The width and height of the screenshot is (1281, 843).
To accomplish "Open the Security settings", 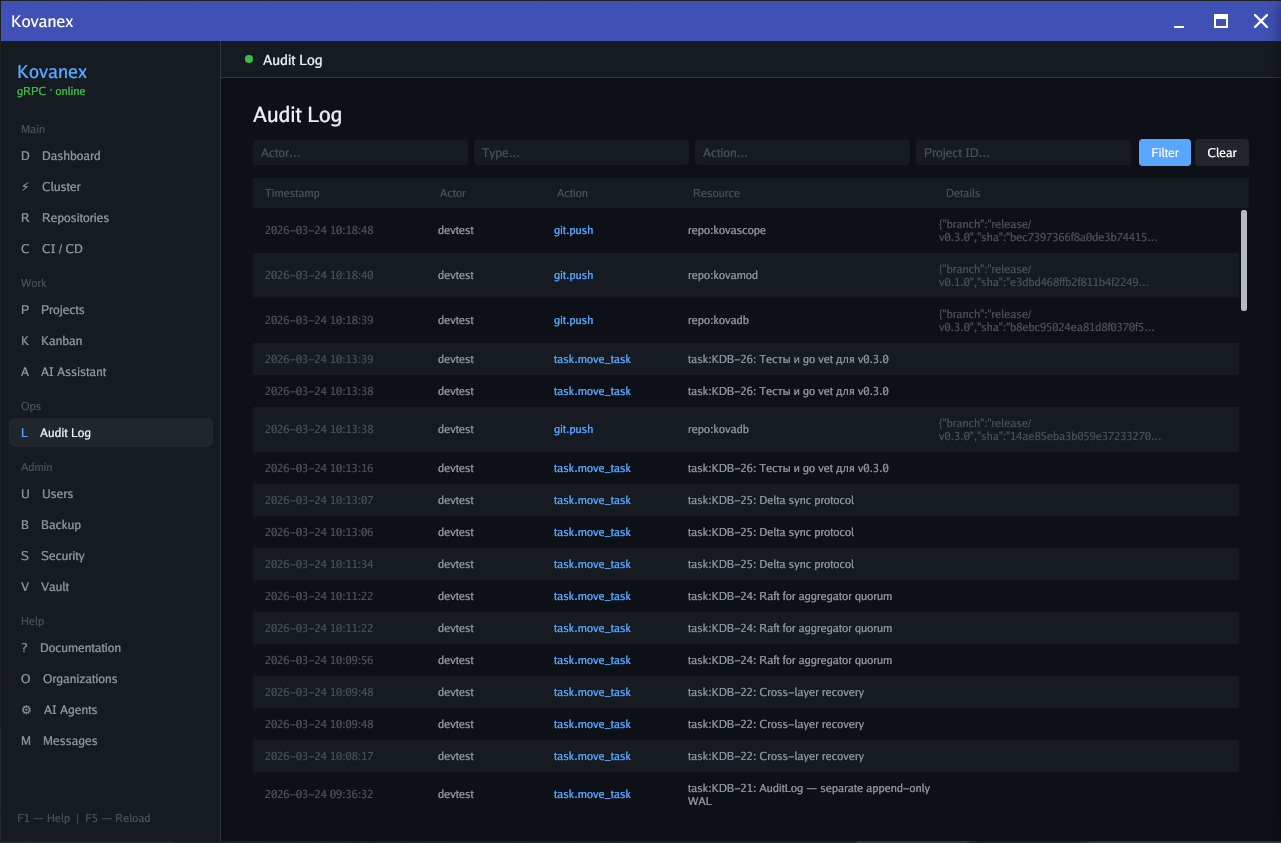I will [63, 555].
